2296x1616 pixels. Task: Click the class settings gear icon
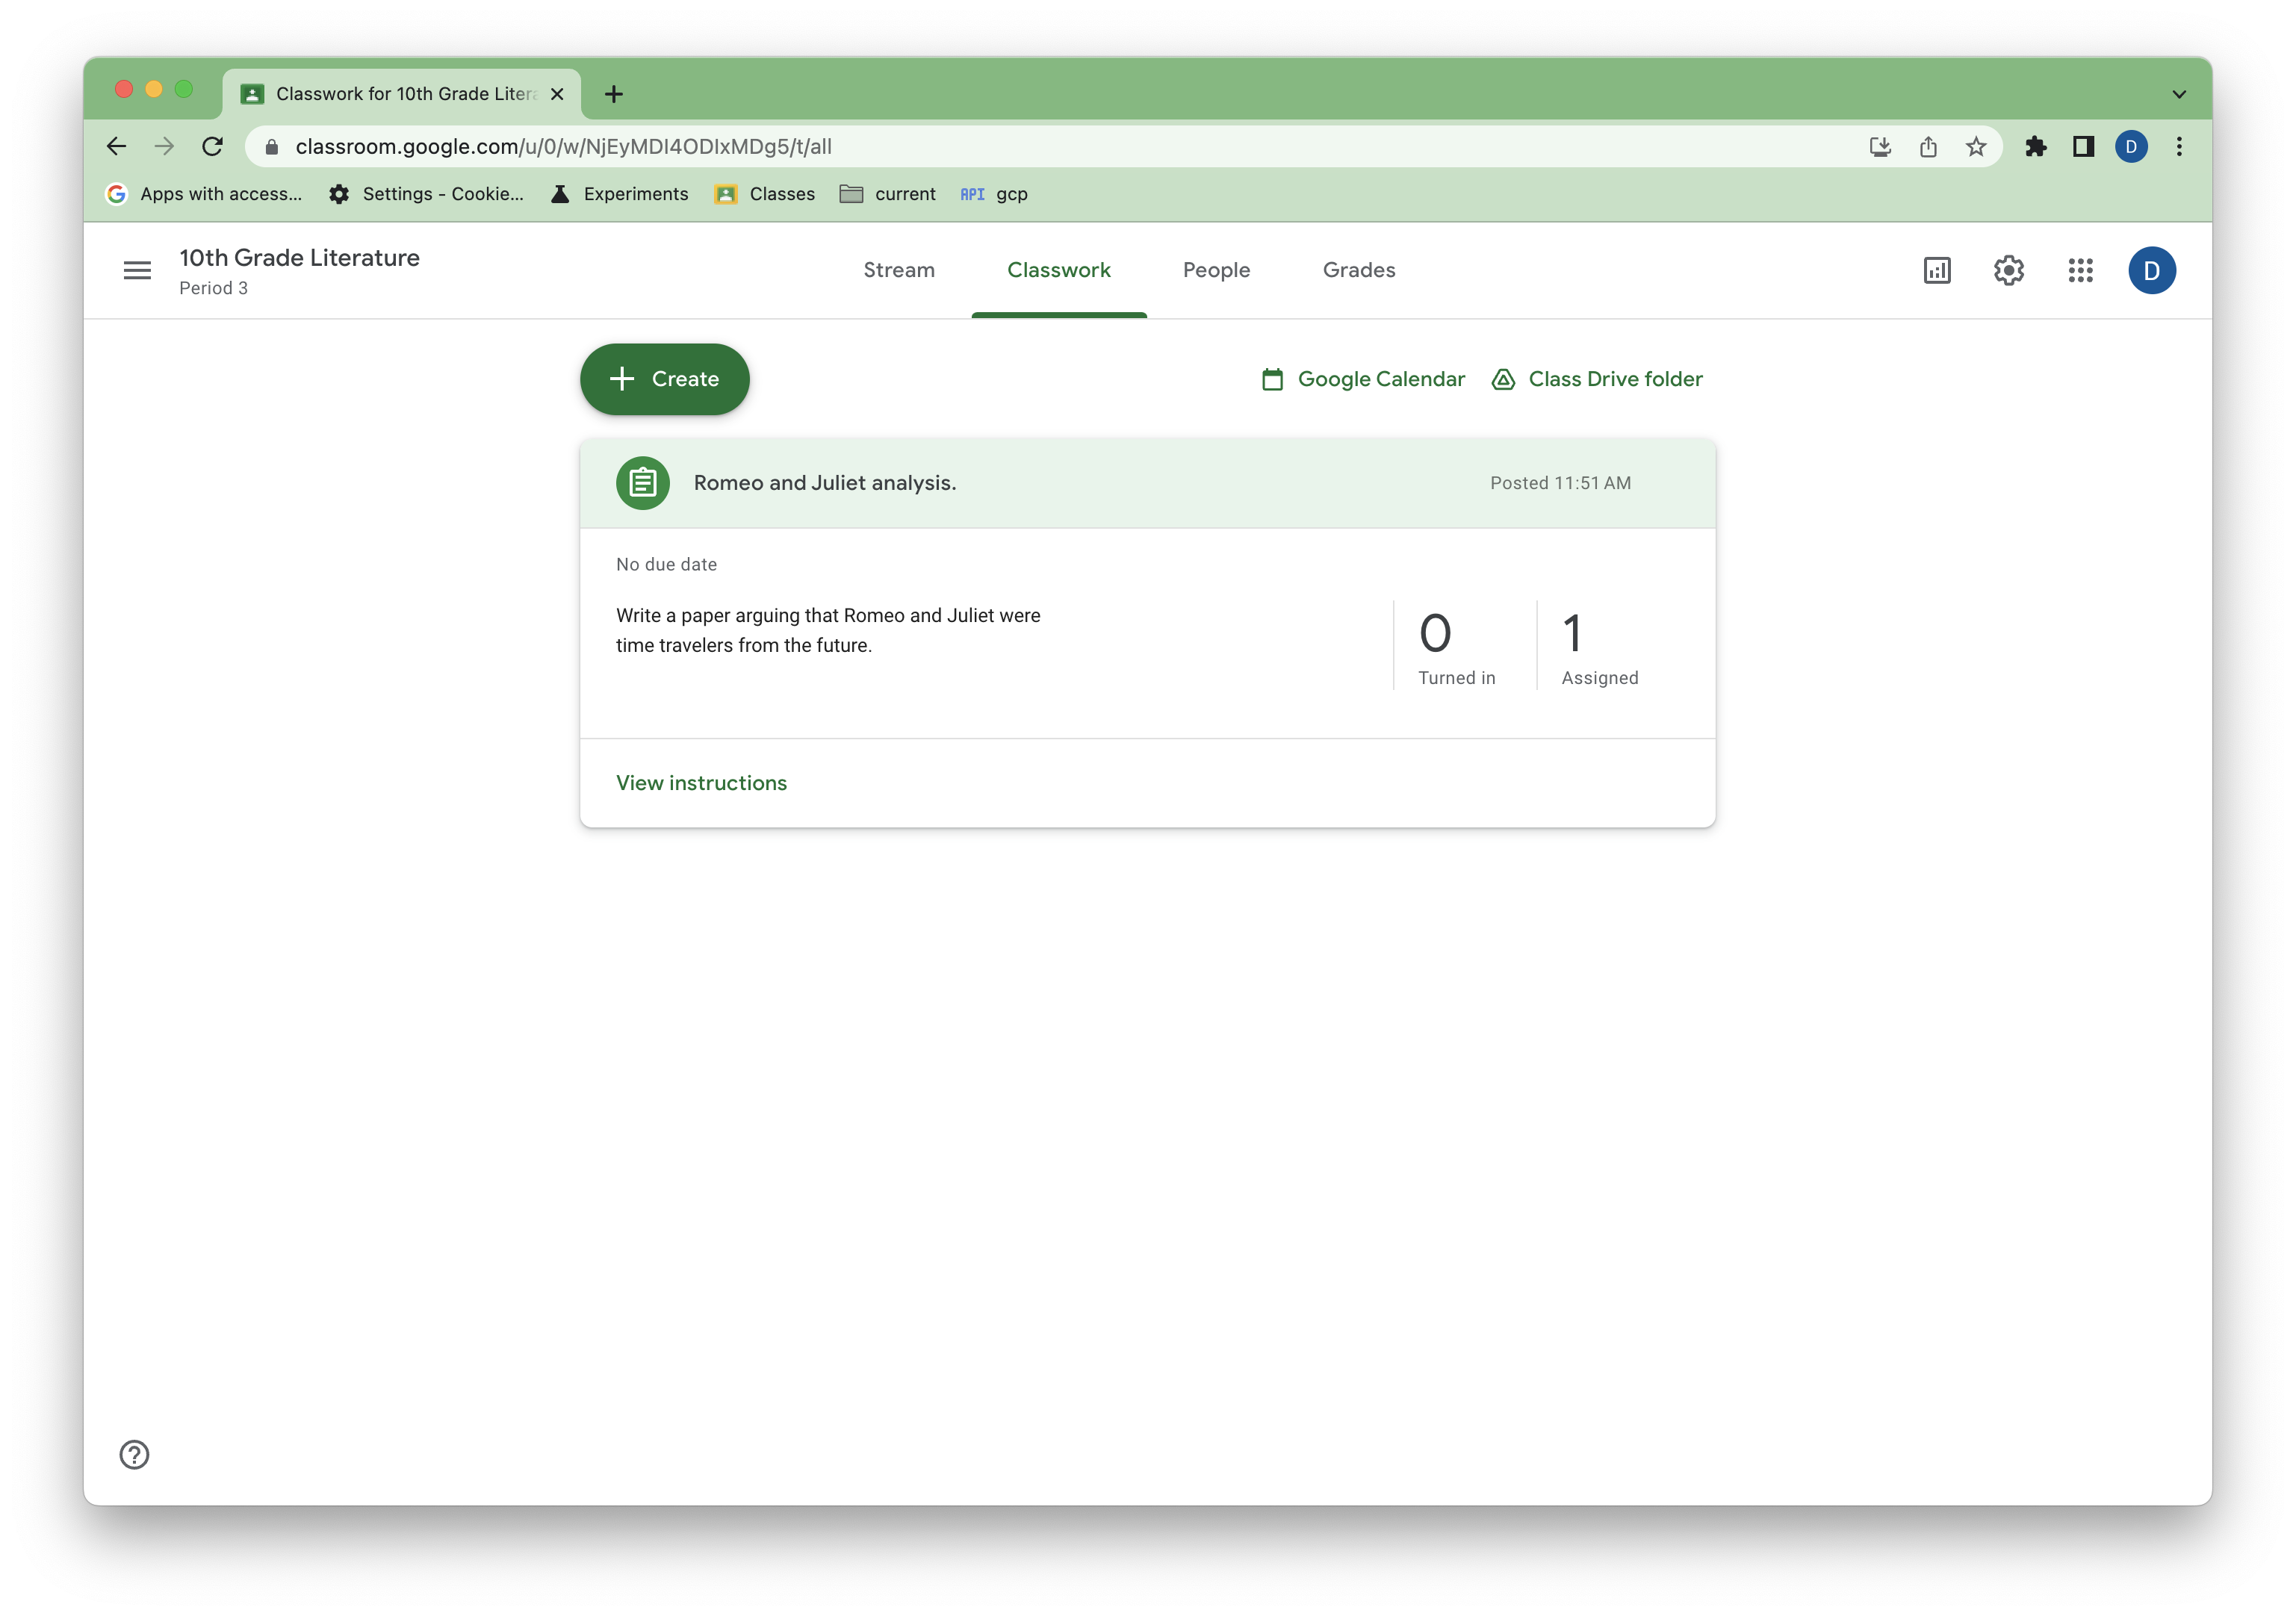(2008, 270)
